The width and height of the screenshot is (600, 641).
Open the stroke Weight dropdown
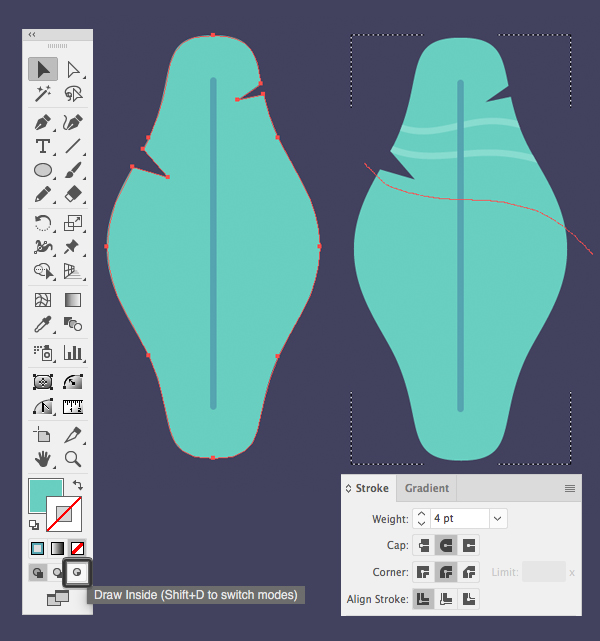pyautogui.click(x=498, y=519)
